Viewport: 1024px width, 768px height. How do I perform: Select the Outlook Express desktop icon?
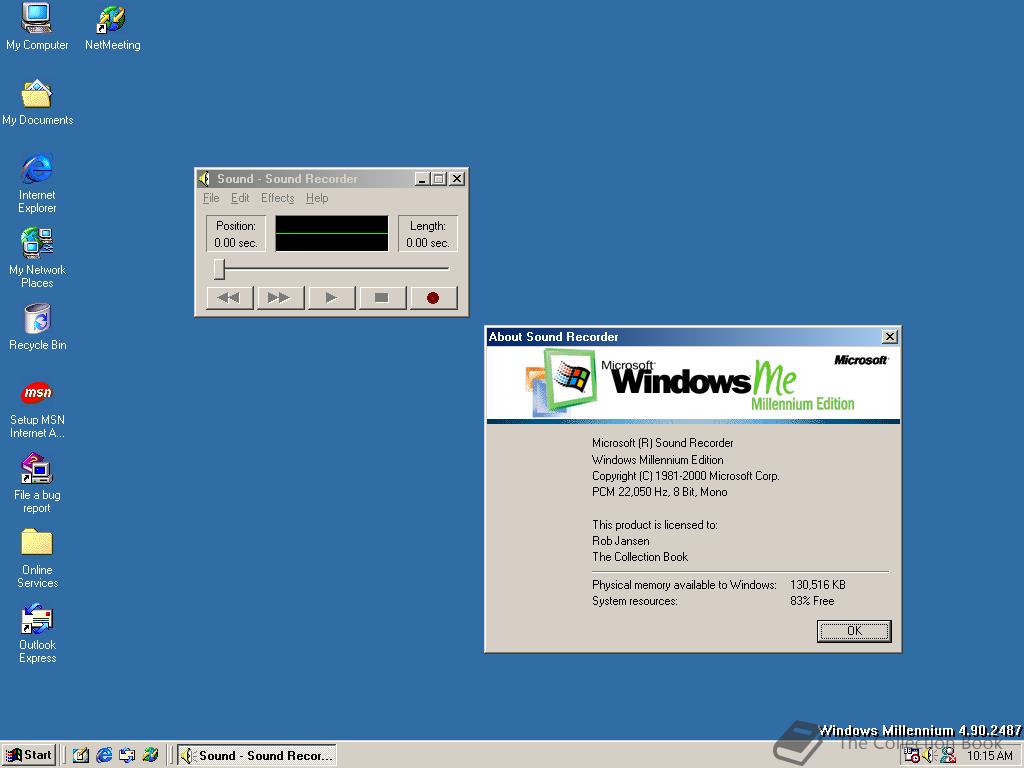[37, 633]
